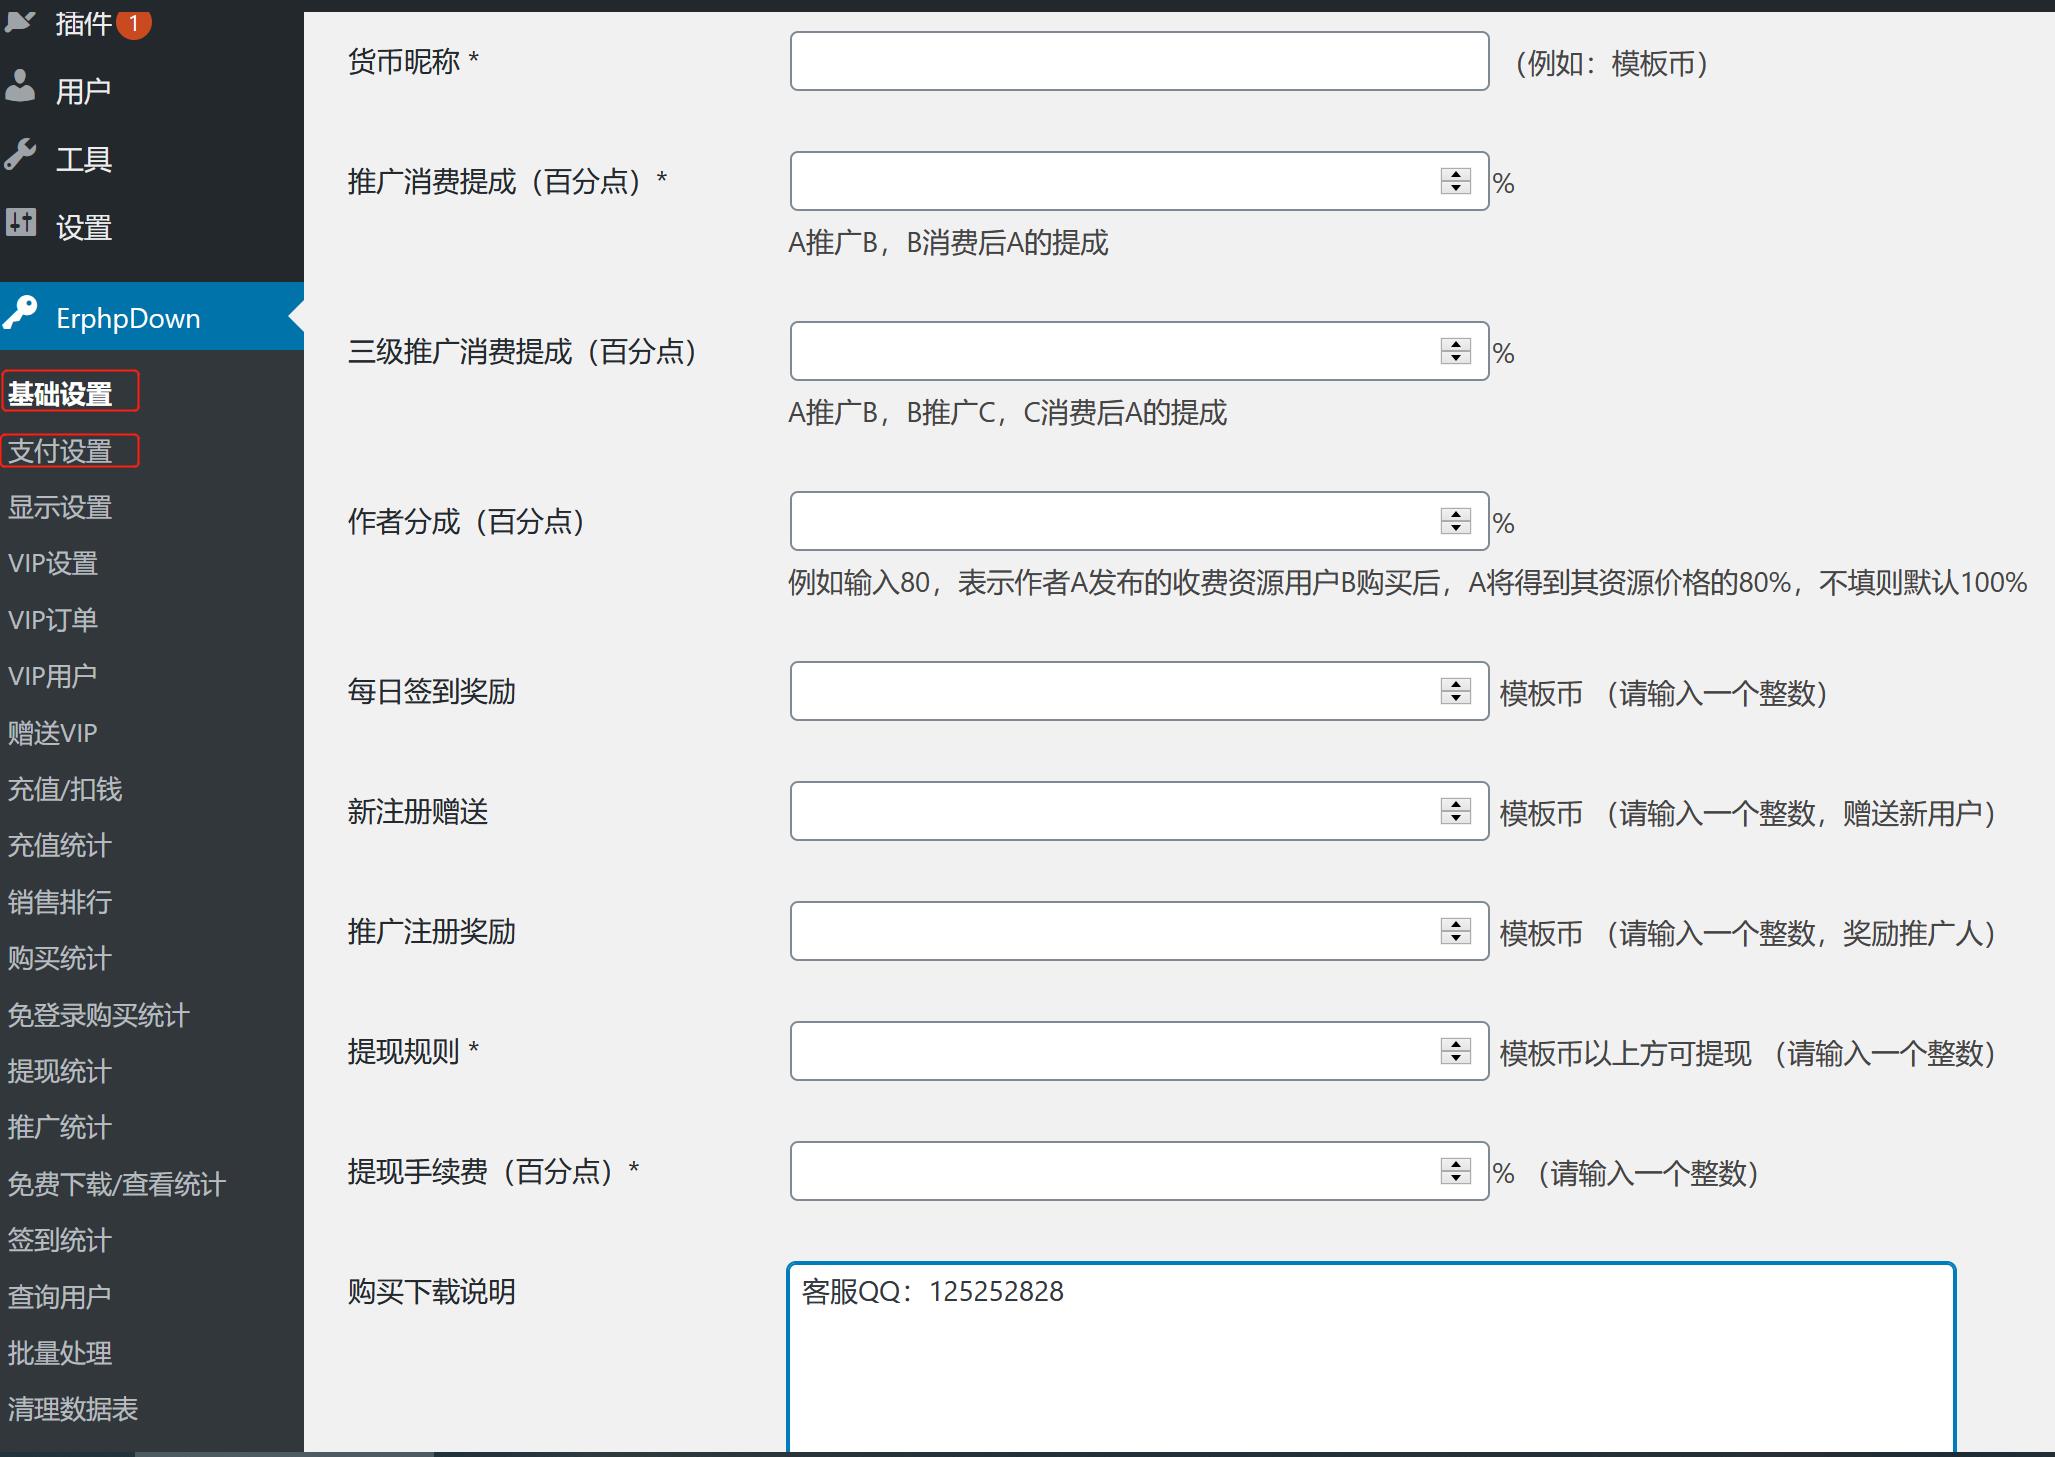The height and width of the screenshot is (1457, 2055).
Task: Open 充值统计 page
Action: coord(60,845)
